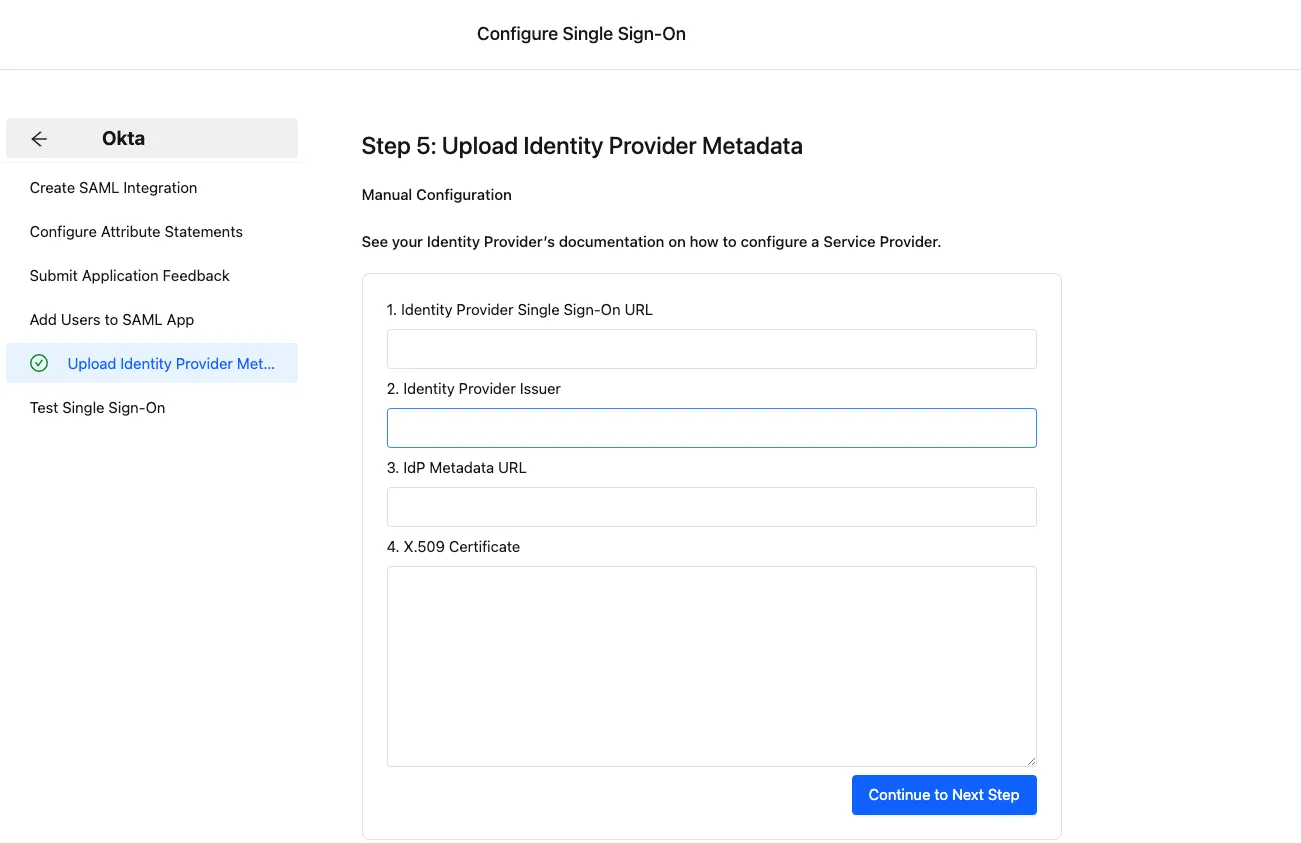The image size is (1301, 843).
Task: Click the resize handle of the certificate box
Action: 1031,760
